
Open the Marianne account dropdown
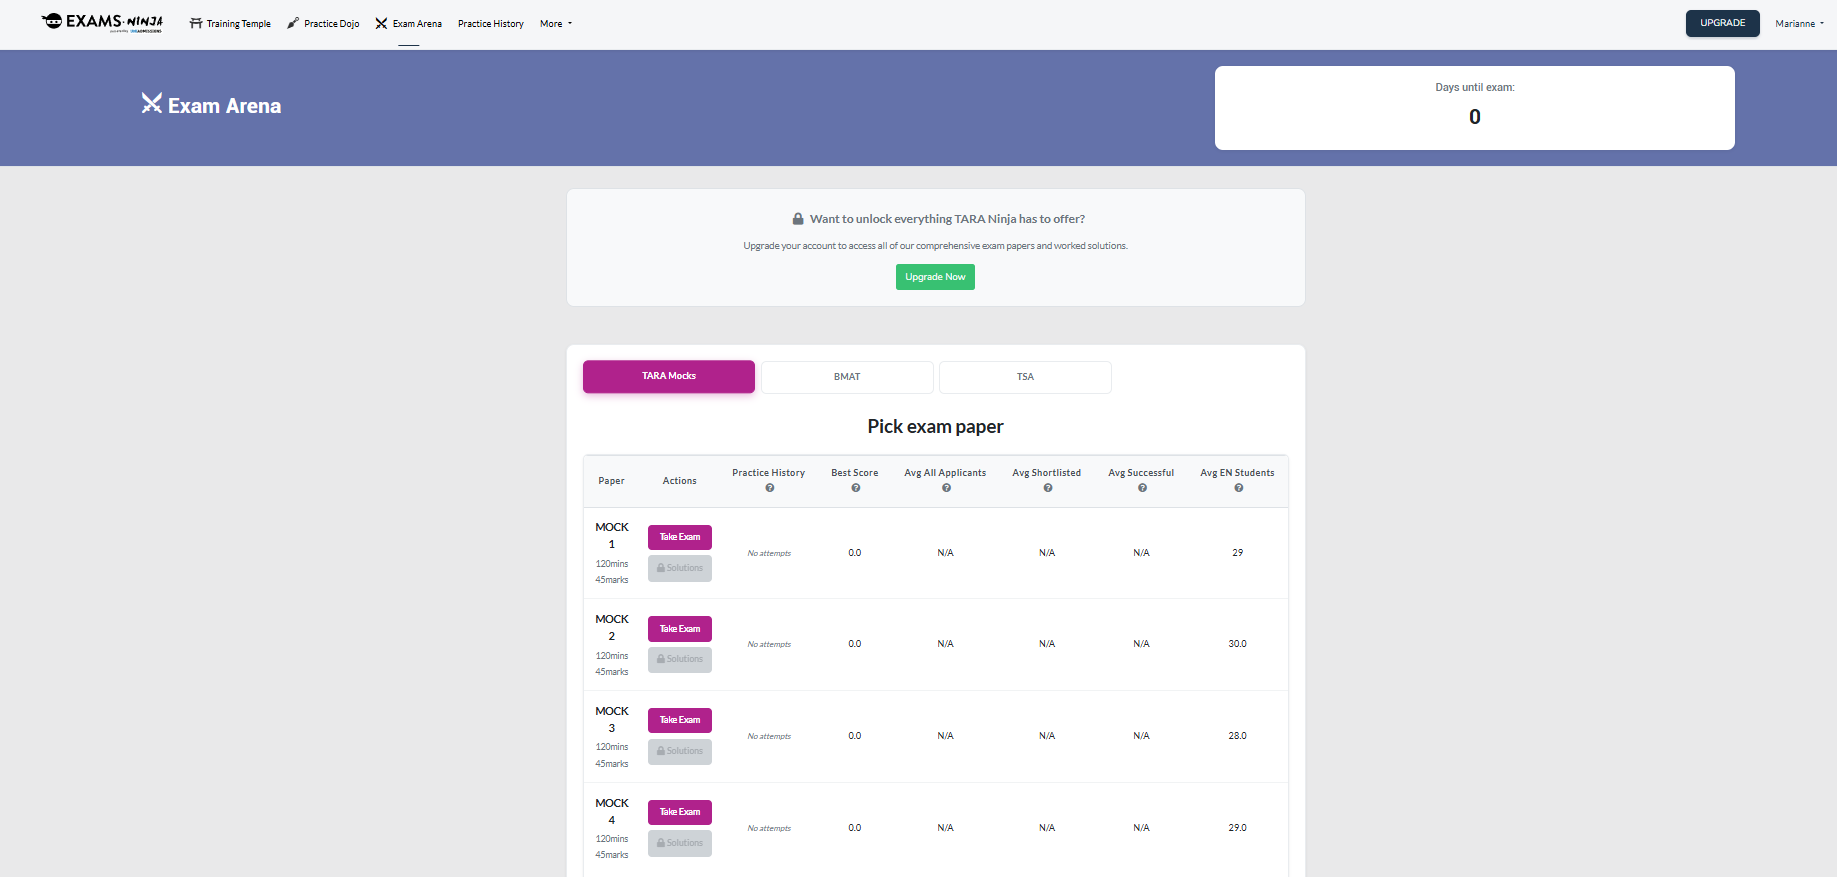coord(1799,24)
